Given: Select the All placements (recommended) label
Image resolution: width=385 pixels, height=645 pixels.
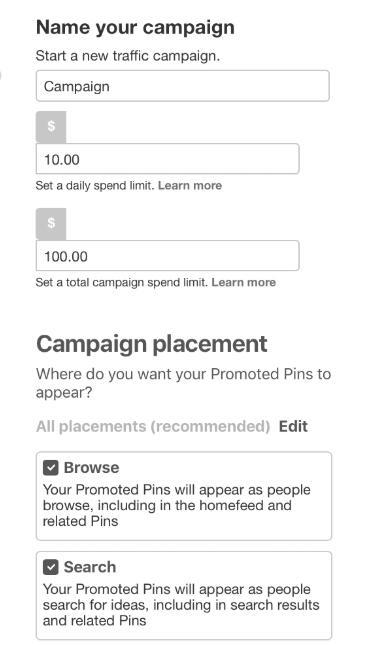Looking at the screenshot, I should tap(153, 427).
